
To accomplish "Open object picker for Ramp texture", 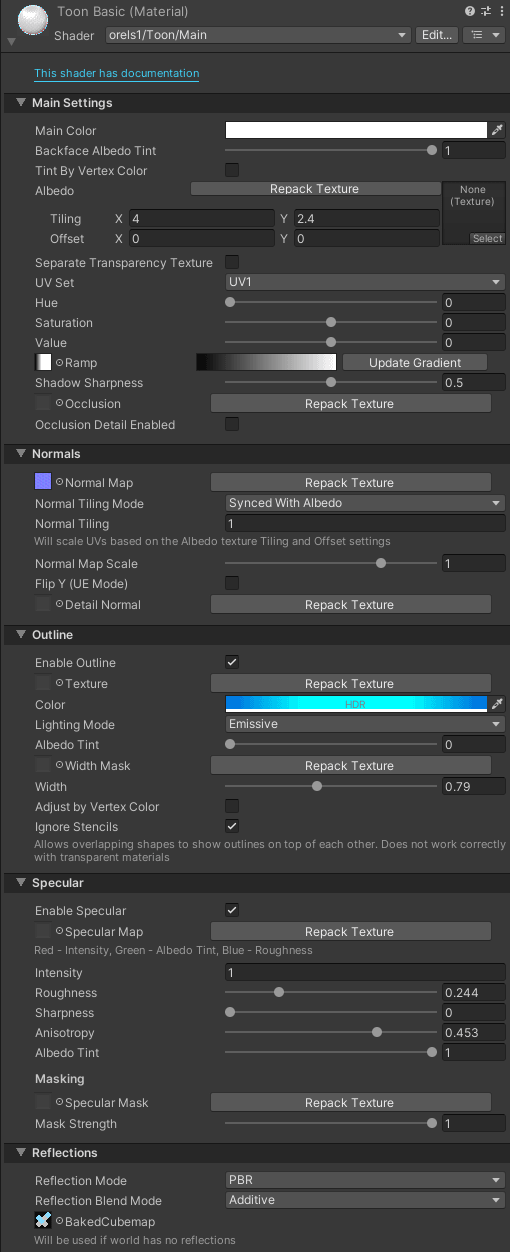I will [x=59, y=363].
